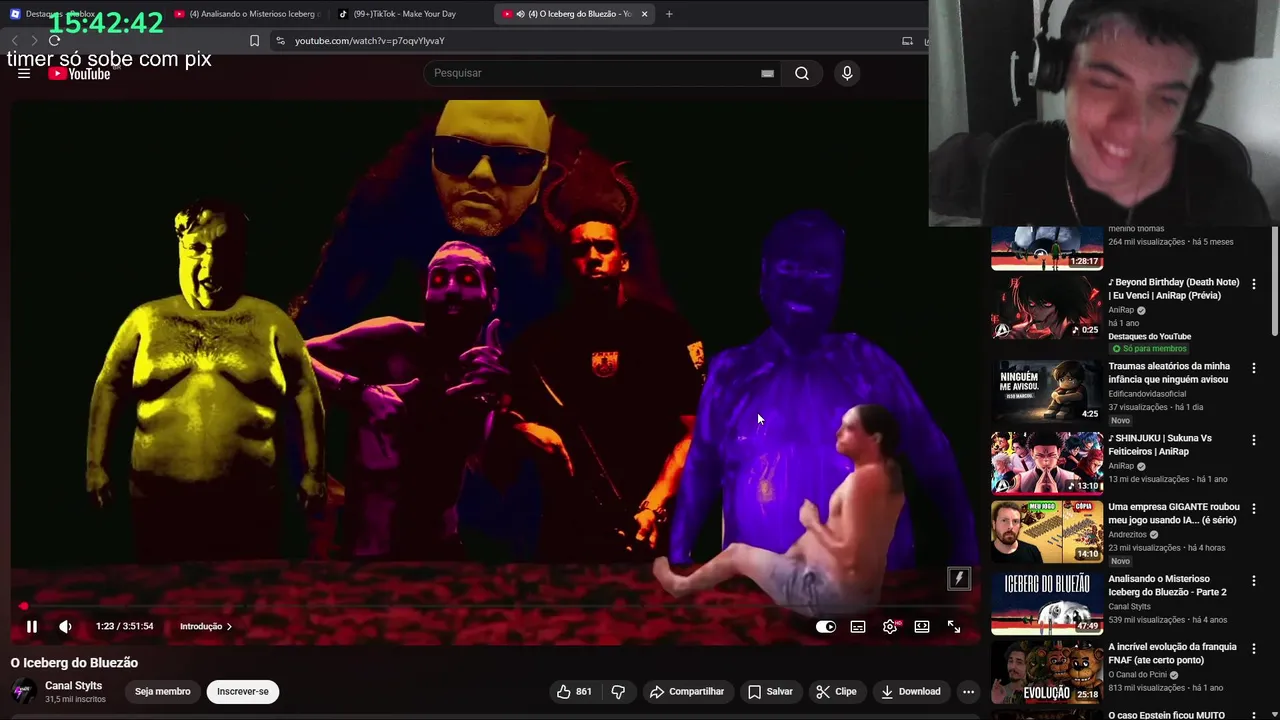1280x720 pixels.
Task: Click the sidebar vertical scrollbar
Action: (x=1275, y=280)
